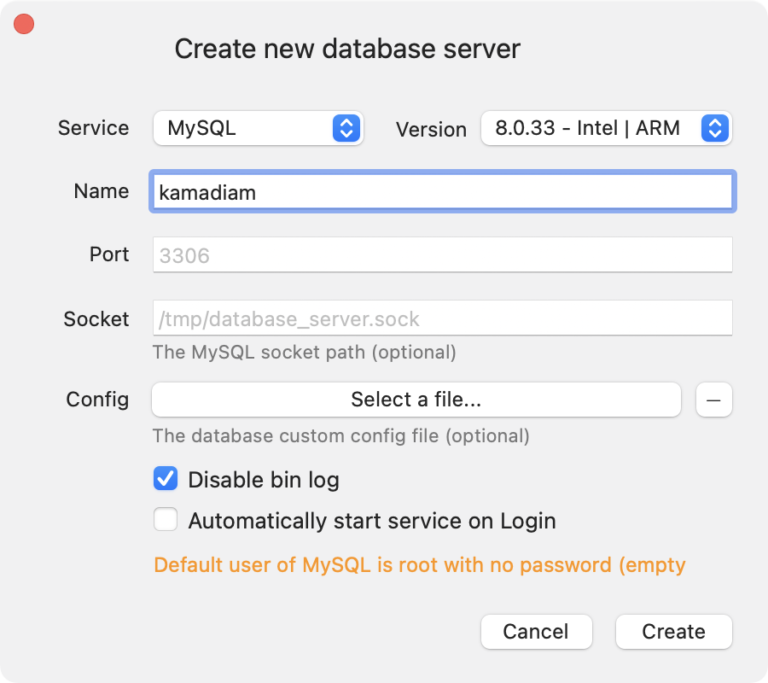Open the Service dropdown showing MySQL
This screenshot has width=768, height=683.
click(x=256, y=128)
